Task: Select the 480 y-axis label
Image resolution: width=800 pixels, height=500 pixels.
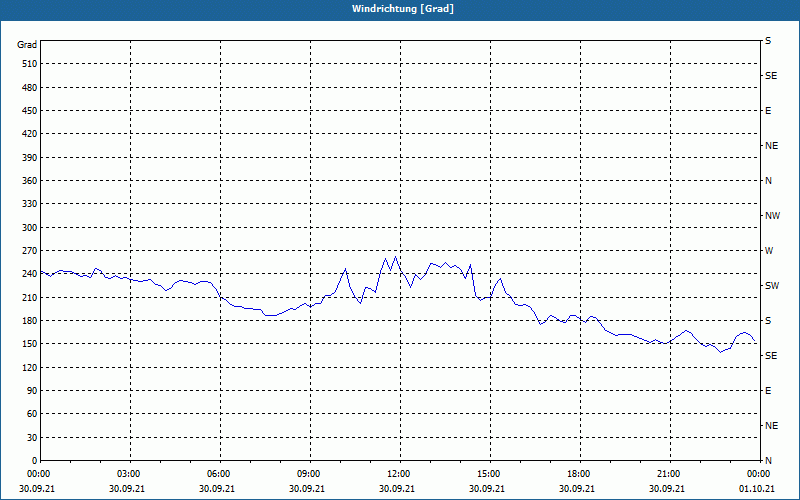Action: click(x=29, y=87)
